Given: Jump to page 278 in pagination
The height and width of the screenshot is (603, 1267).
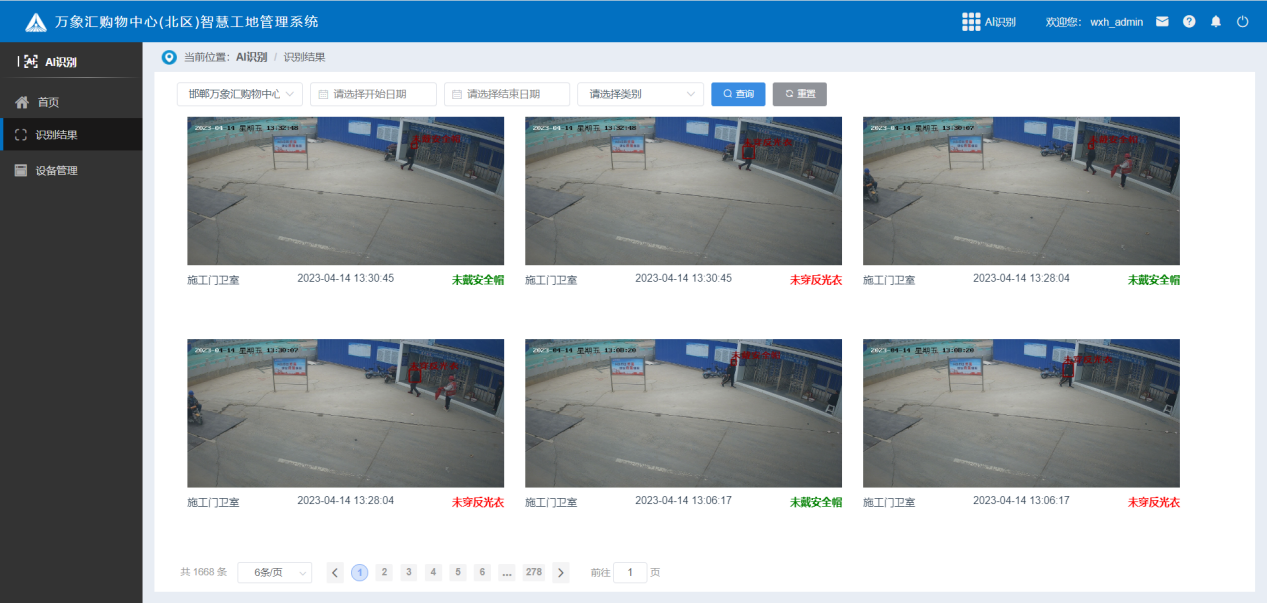Looking at the screenshot, I should coord(534,573).
